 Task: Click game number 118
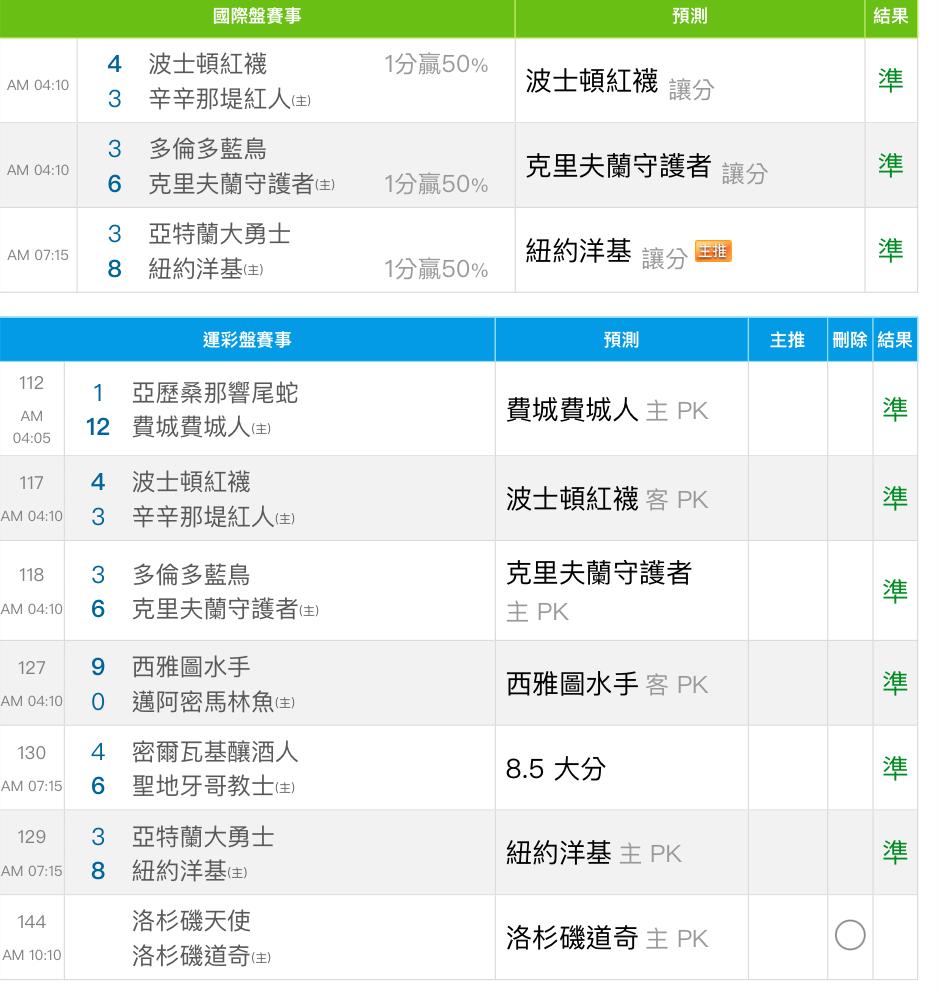click(31, 575)
